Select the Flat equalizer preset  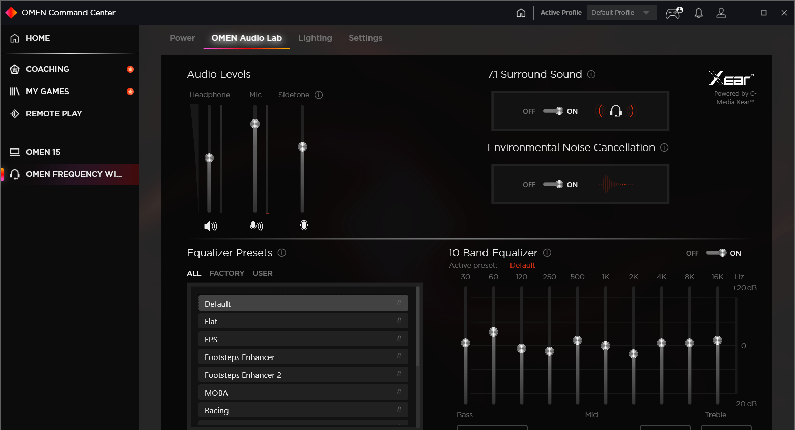click(x=303, y=321)
